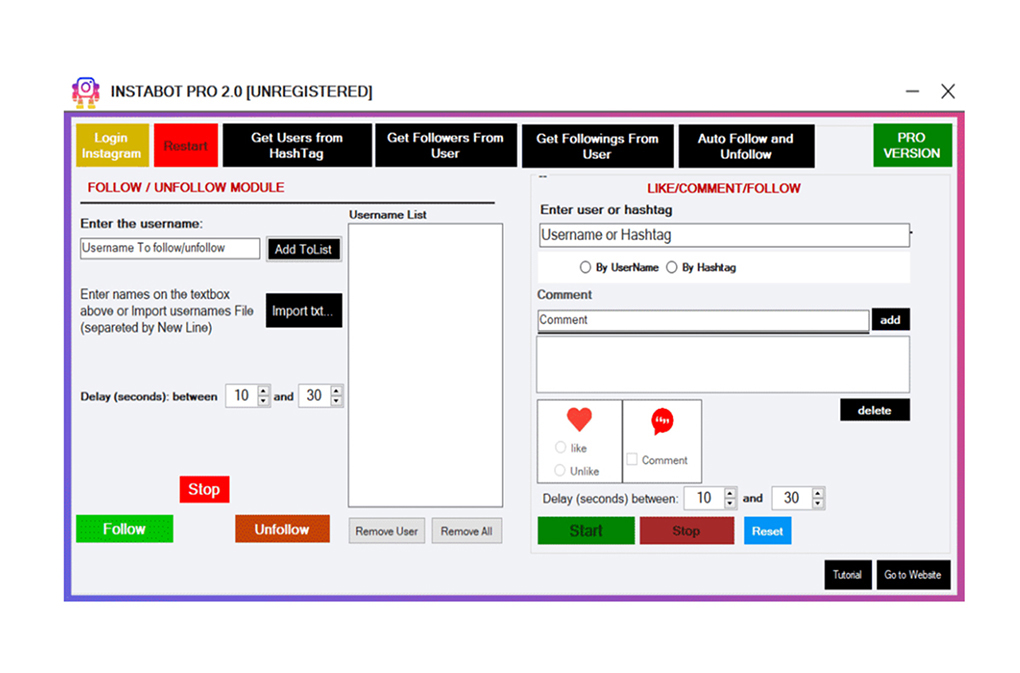
Task: Click the red heart like icon
Action: pyautogui.click(x=579, y=419)
